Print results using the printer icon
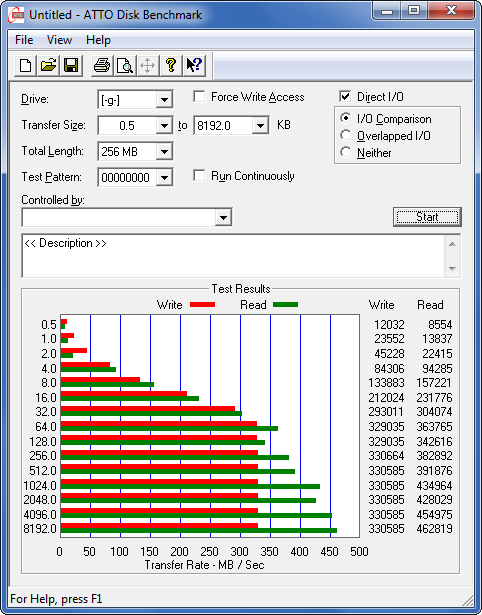The image size is (482, 615). (x=102, y=66)
